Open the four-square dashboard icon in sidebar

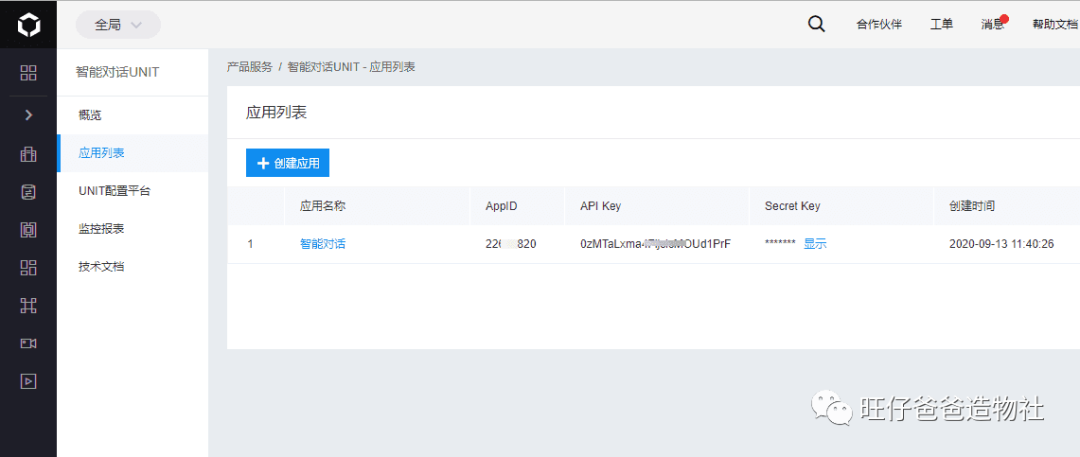click(28, 72)
